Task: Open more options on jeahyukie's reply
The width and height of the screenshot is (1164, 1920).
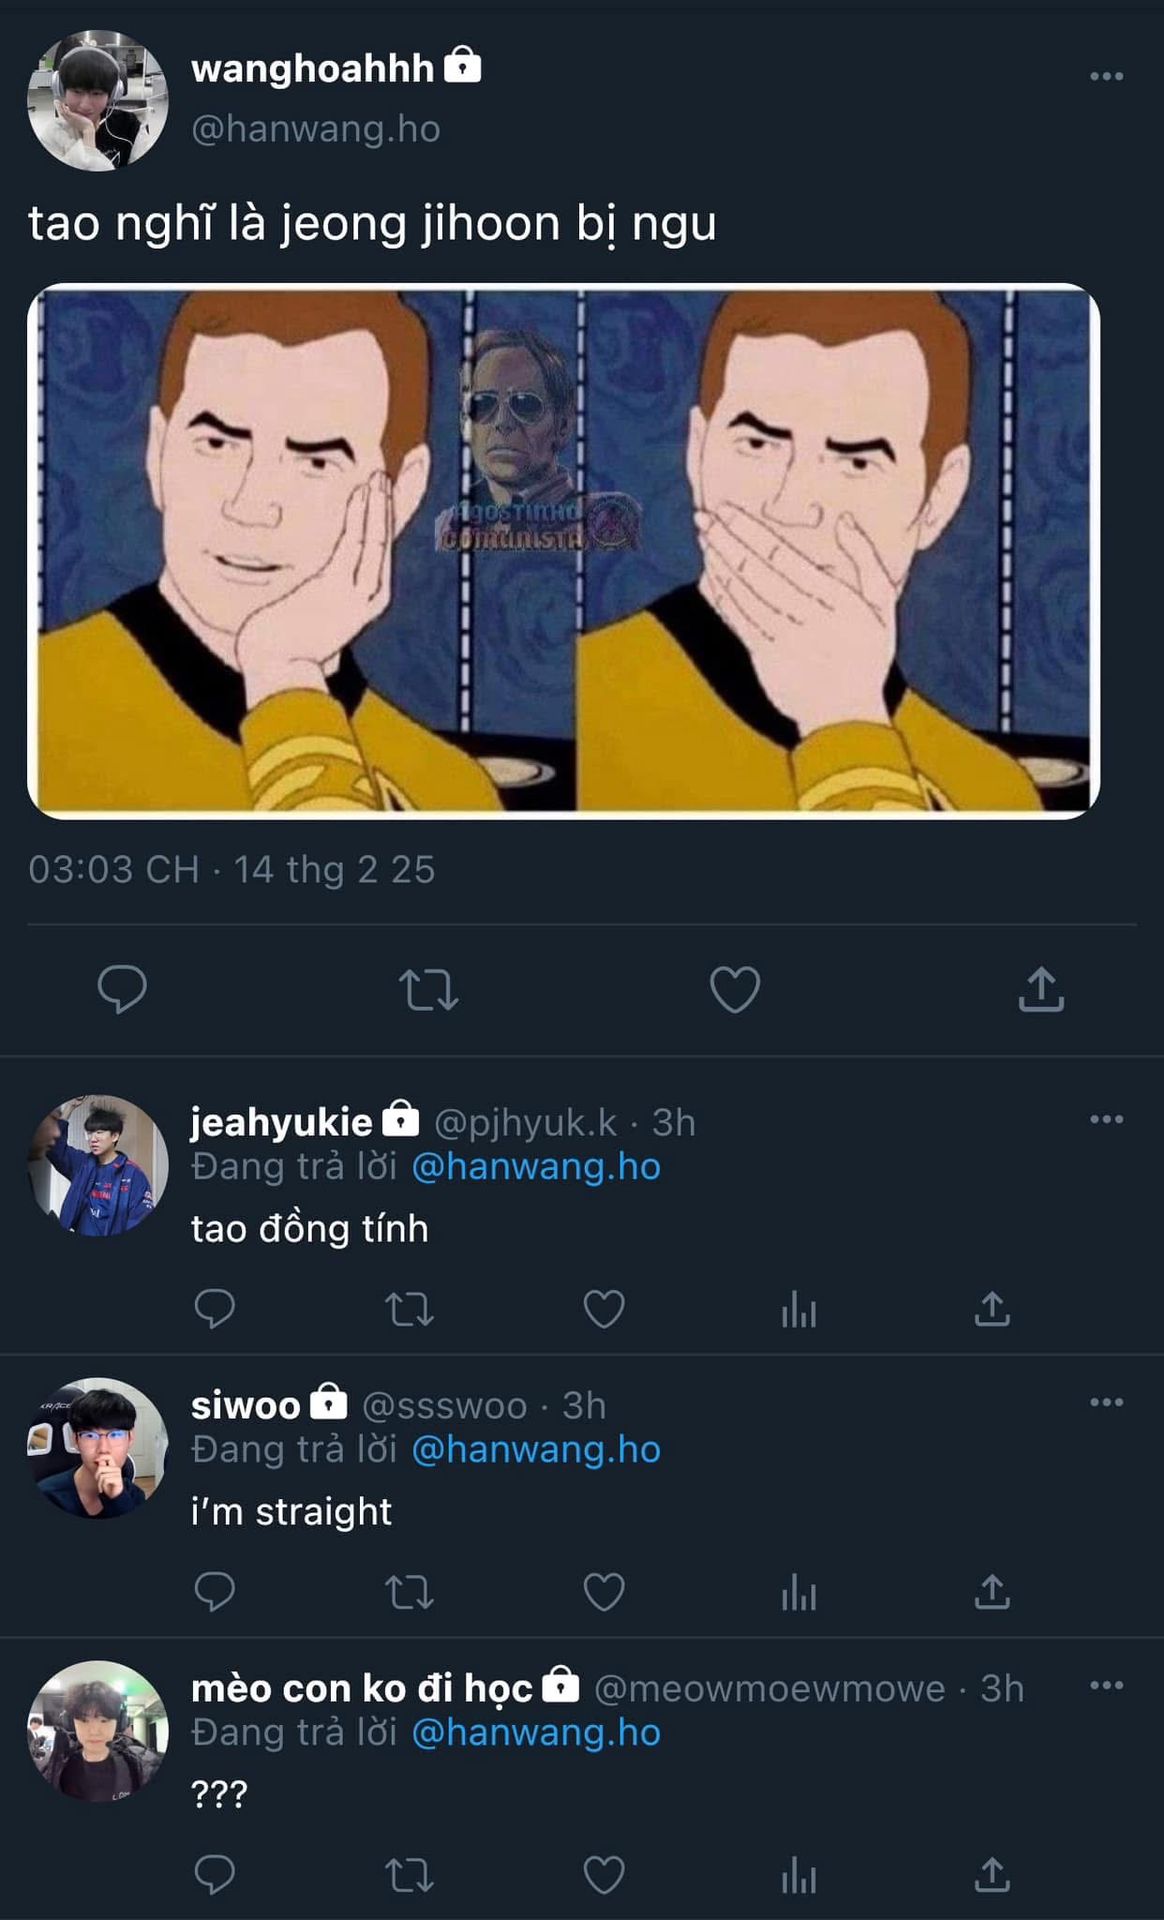Action: [x=1106, y=1119]
